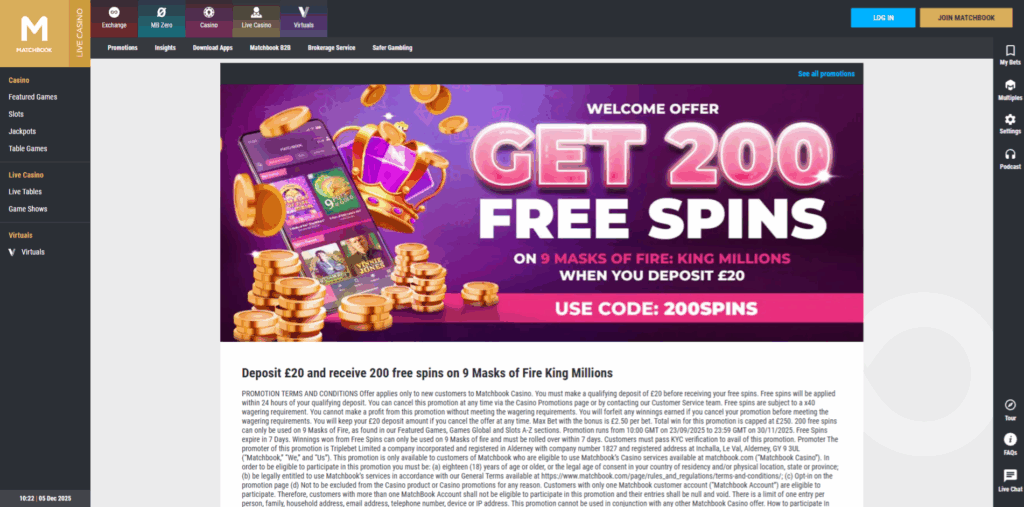Start the Tour compass icon
This screenshot has height=507, width=1024.
point(1010,404)
